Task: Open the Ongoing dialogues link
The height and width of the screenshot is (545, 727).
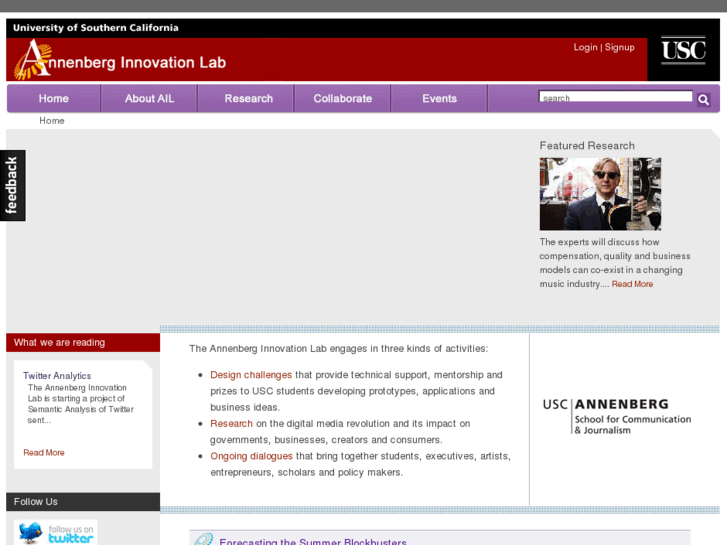Action: (251, 456)
